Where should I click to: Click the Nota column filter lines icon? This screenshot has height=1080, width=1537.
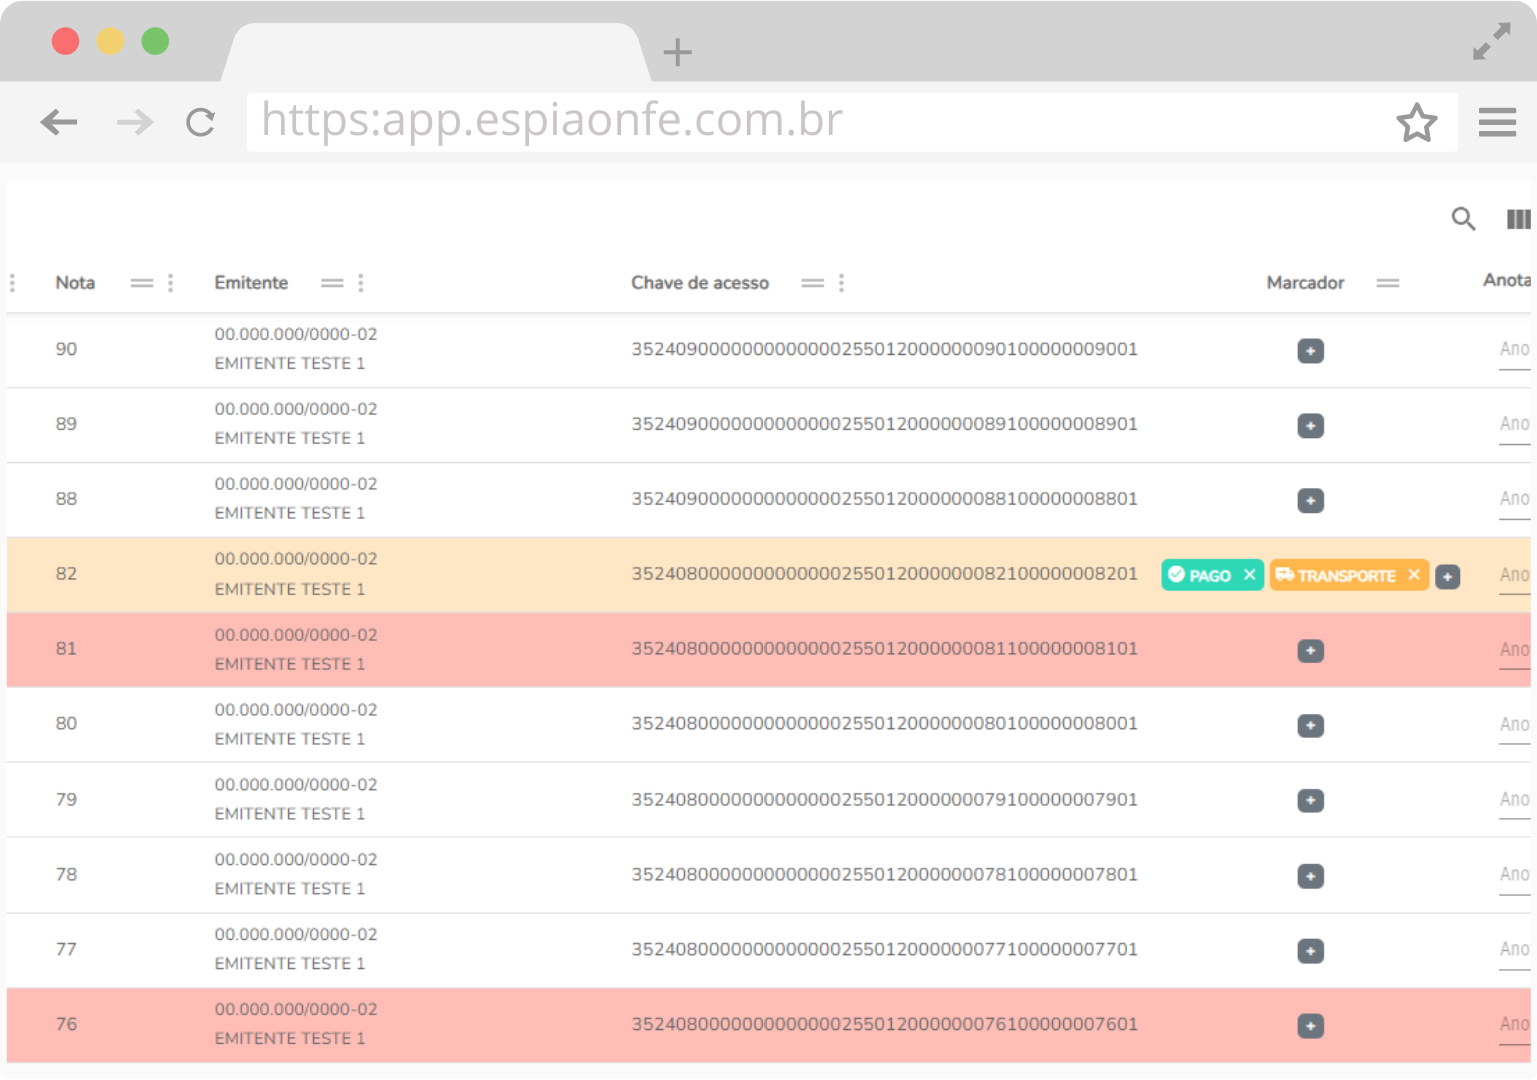click(142, 283)
